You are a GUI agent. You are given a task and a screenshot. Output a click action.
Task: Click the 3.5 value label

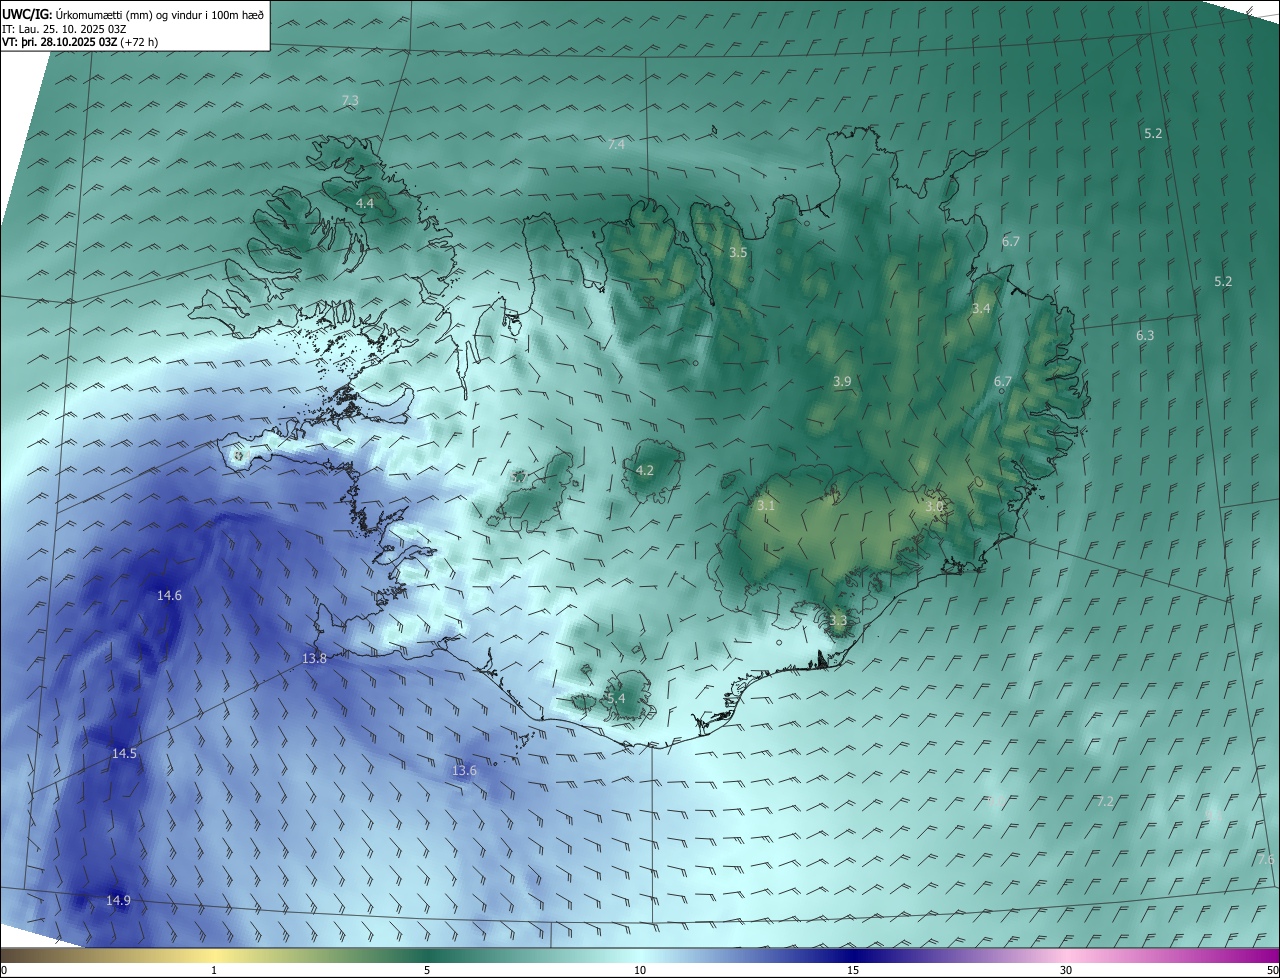pyautogui.click(x=738, y=253)
